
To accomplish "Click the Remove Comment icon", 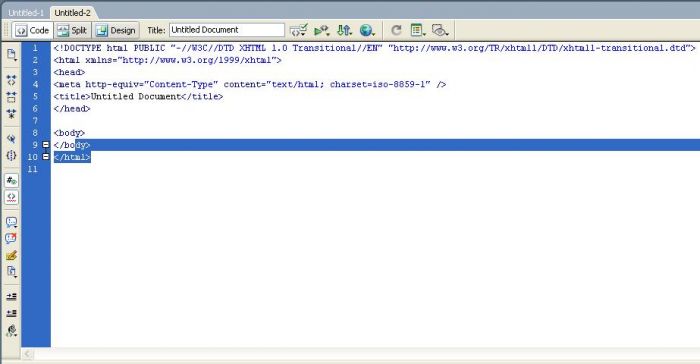I will coord(12,238).
